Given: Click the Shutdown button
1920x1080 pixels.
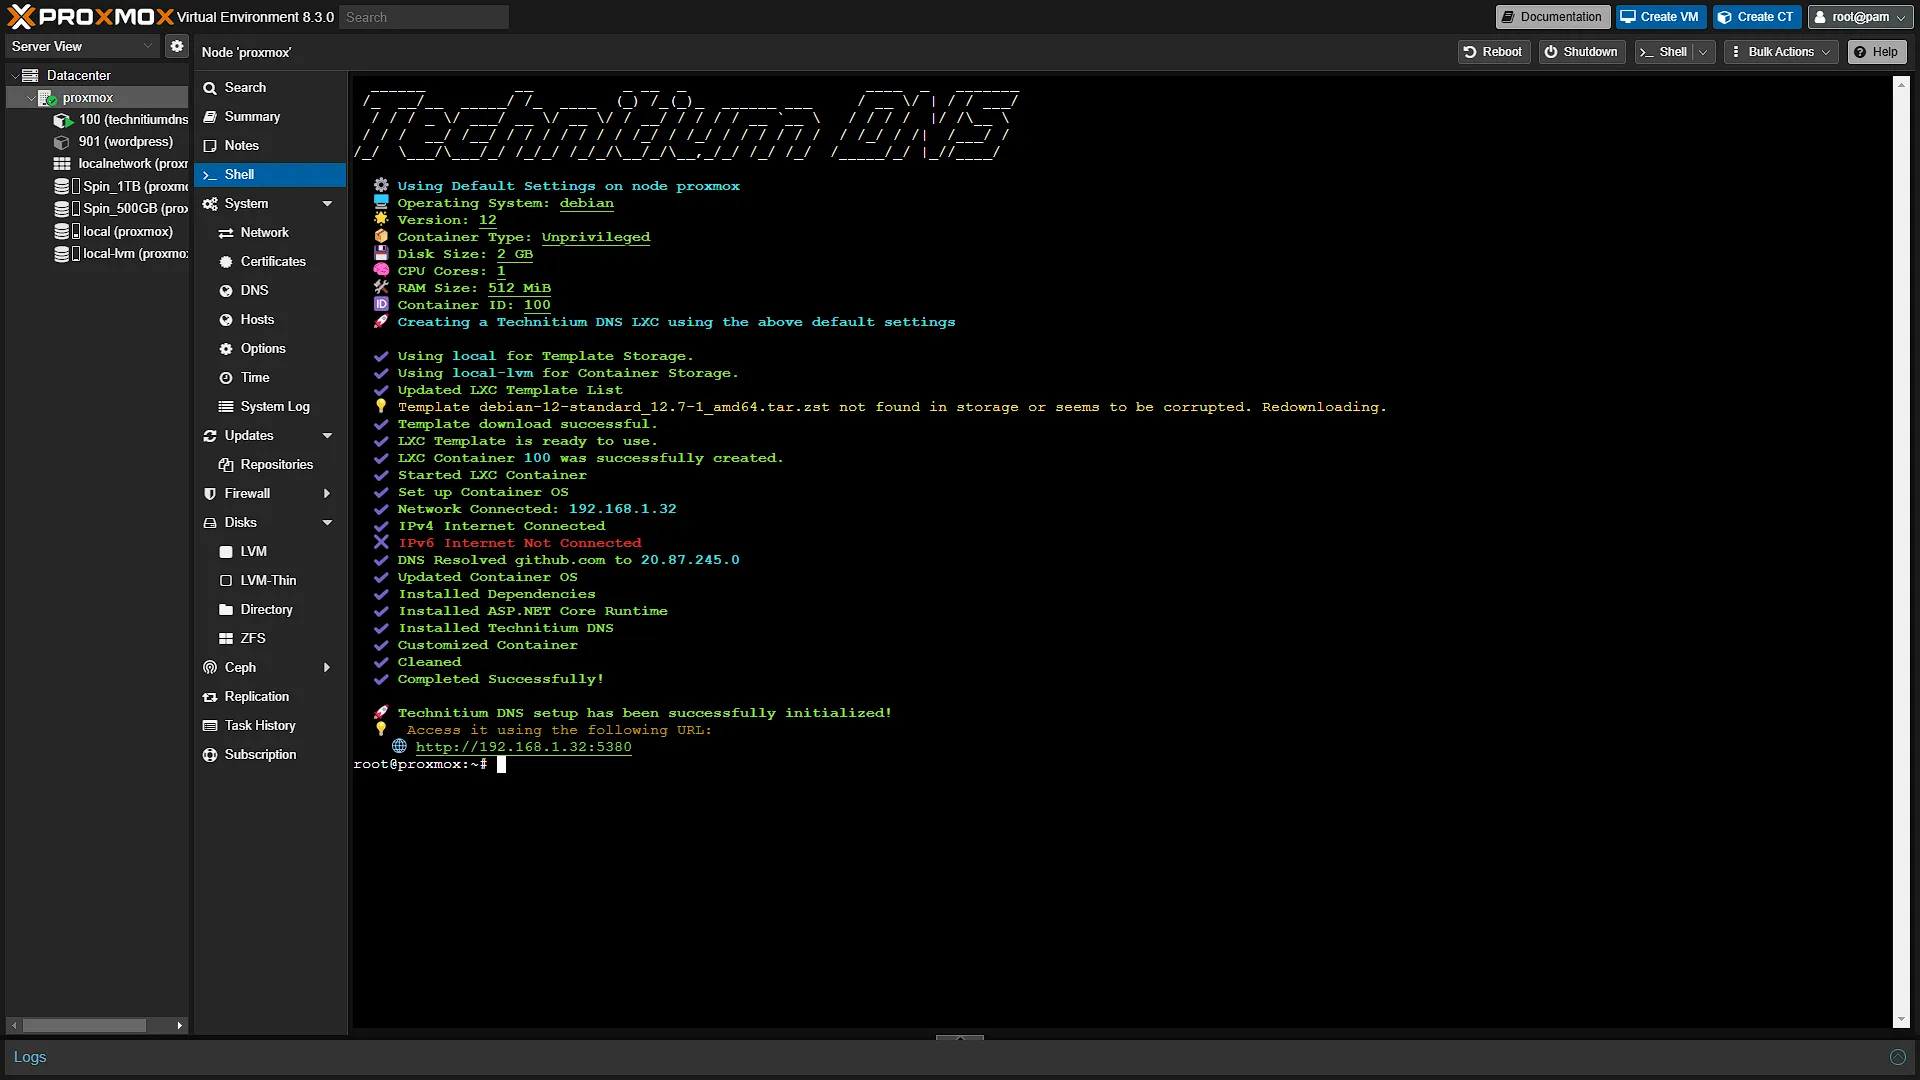Looking at the screenshot, I should [1581, 52].
